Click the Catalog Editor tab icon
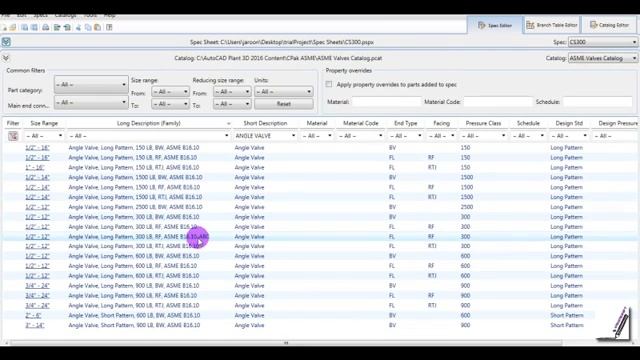This screenshot has width=640, height=360. (x=593, y=25)
